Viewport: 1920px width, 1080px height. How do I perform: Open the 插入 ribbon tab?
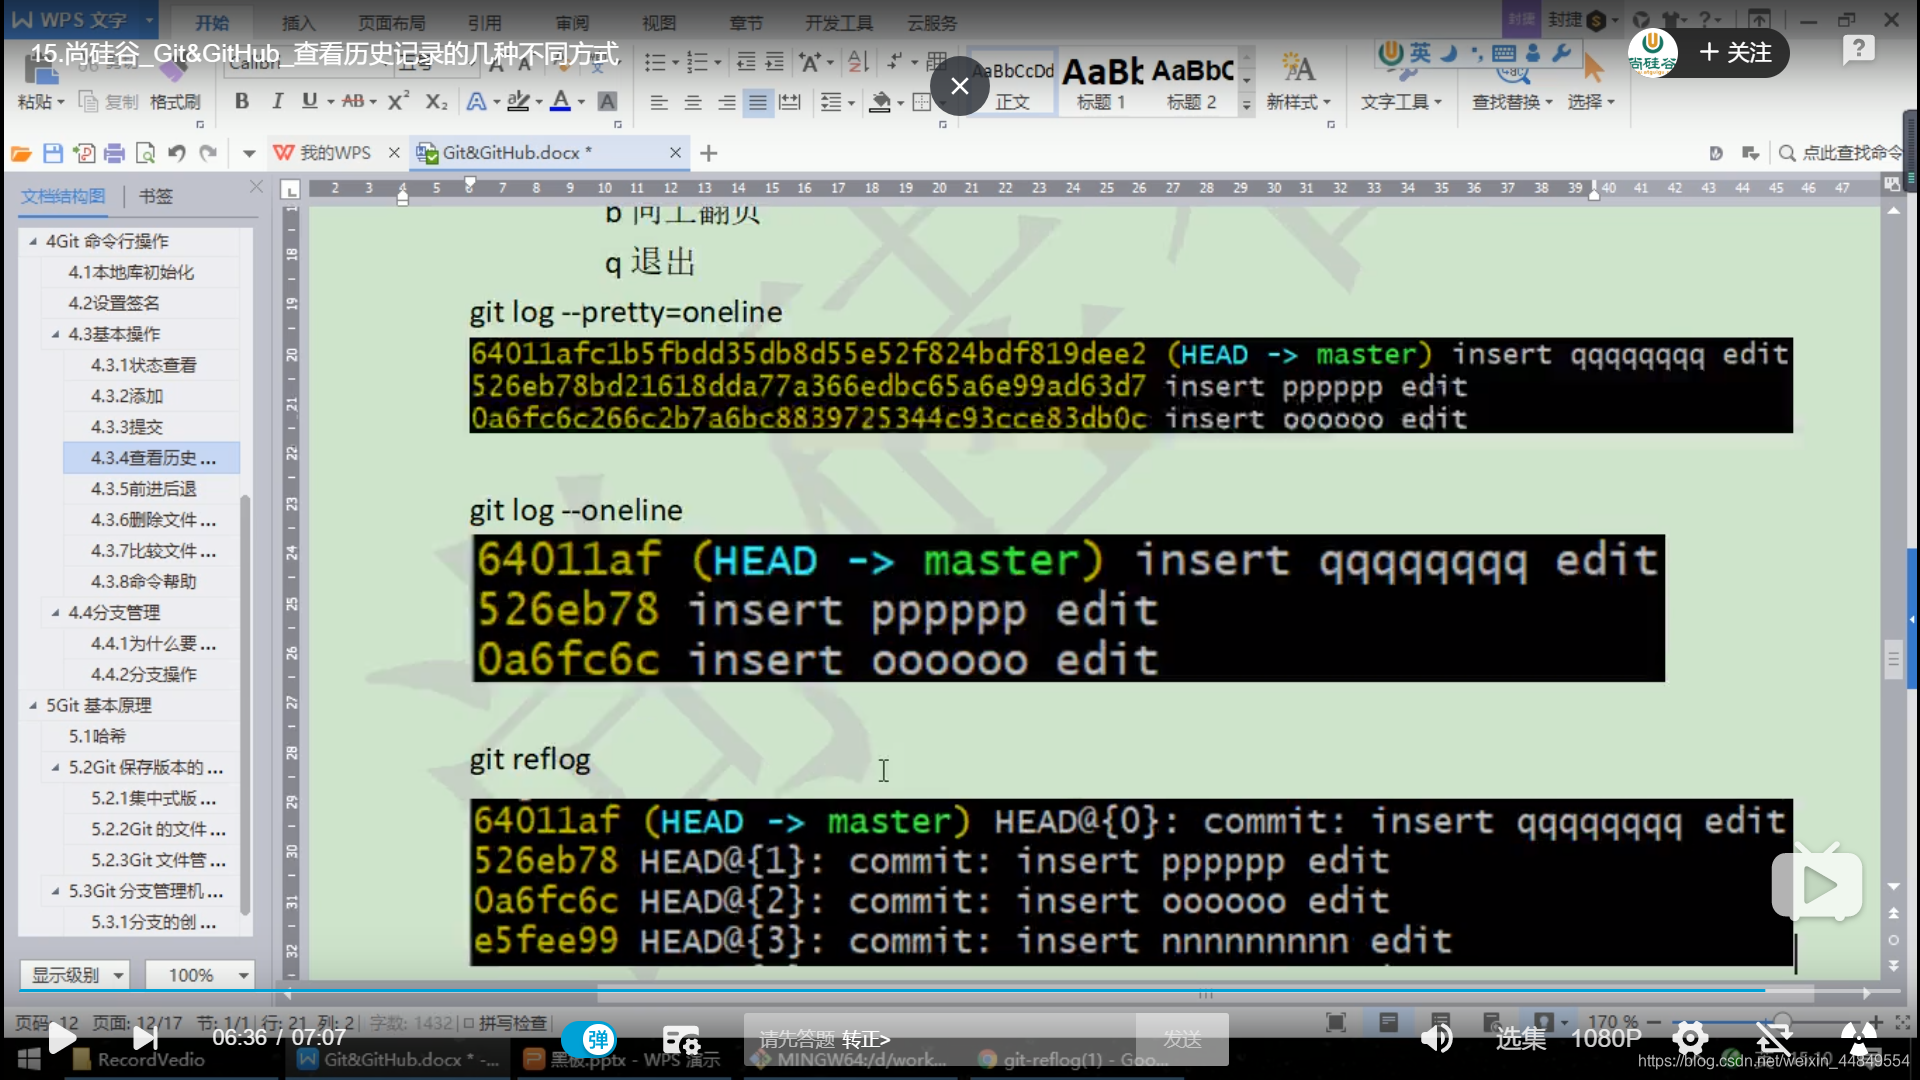pos(298,23)
